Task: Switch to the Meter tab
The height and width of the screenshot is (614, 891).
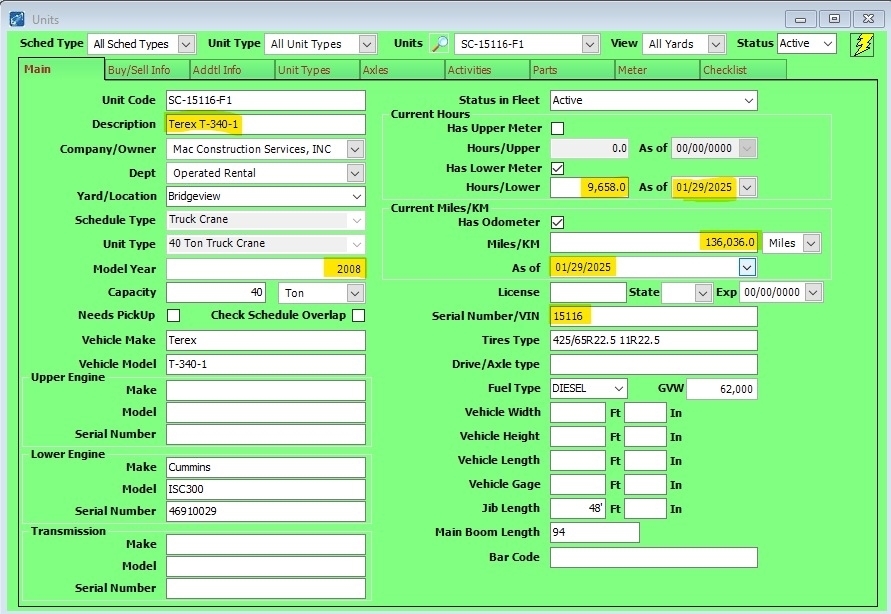Action: coord(656,70)
